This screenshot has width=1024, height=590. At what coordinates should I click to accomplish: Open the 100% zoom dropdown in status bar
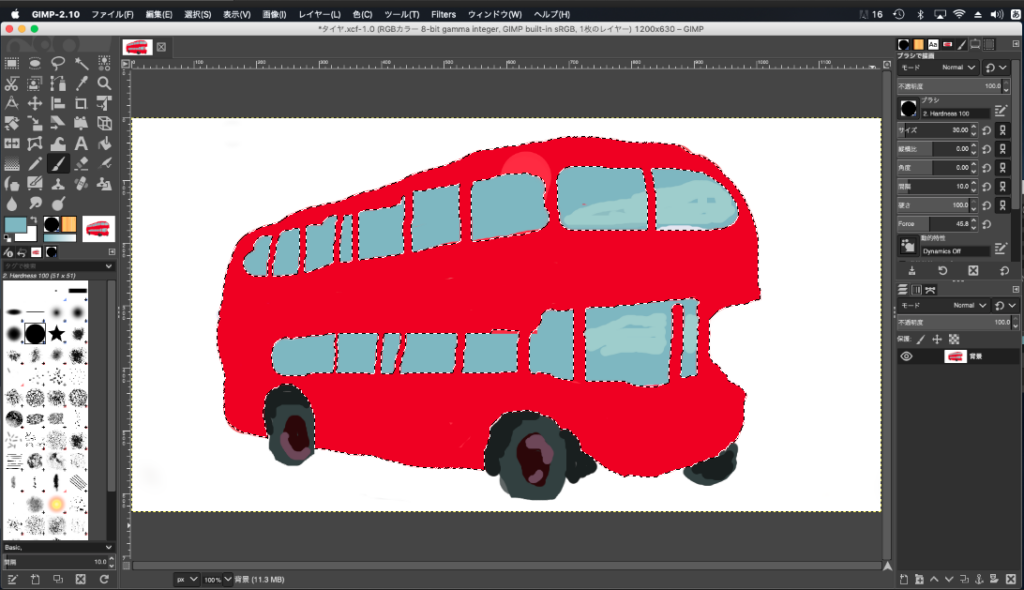click(218, 579)
